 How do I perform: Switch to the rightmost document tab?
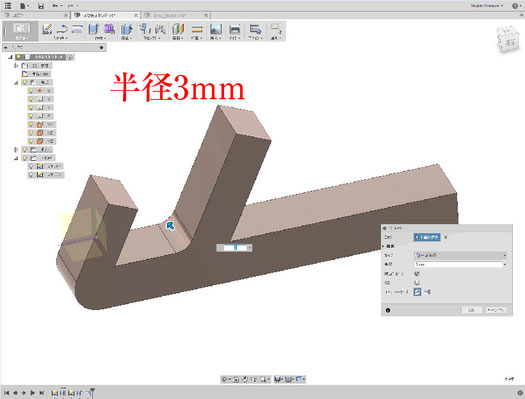click(x=176, y=15)
